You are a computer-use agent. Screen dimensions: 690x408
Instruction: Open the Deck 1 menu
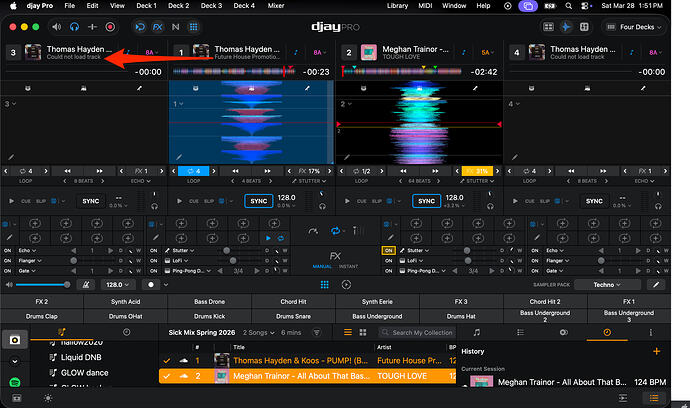[x=146, y=6]
